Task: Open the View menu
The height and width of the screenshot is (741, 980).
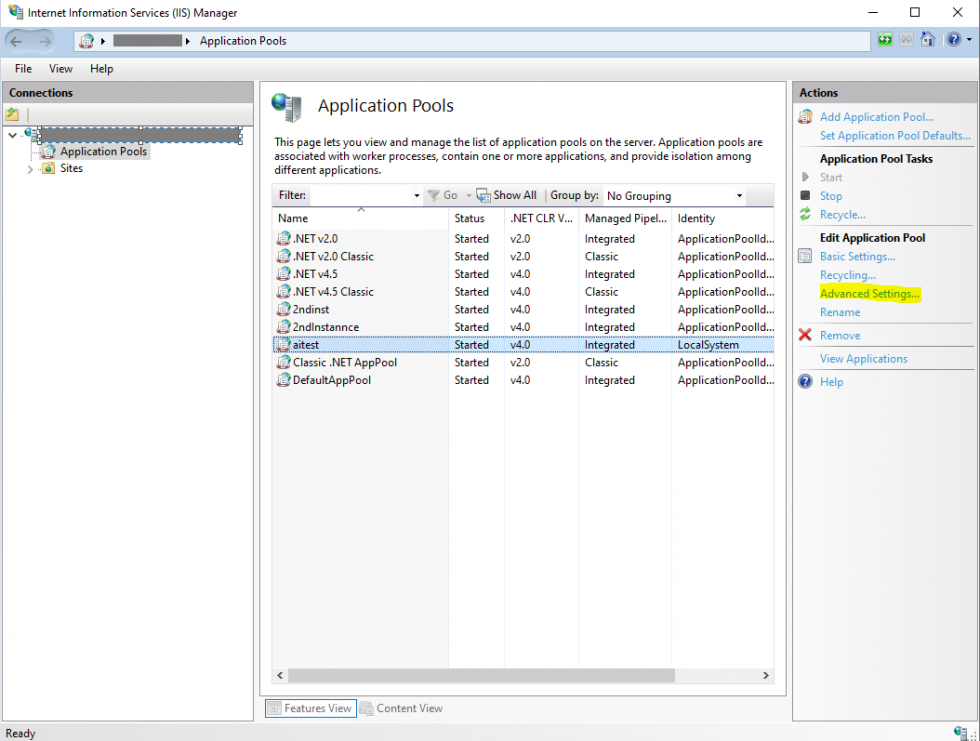Action: (x=60, y=68)
